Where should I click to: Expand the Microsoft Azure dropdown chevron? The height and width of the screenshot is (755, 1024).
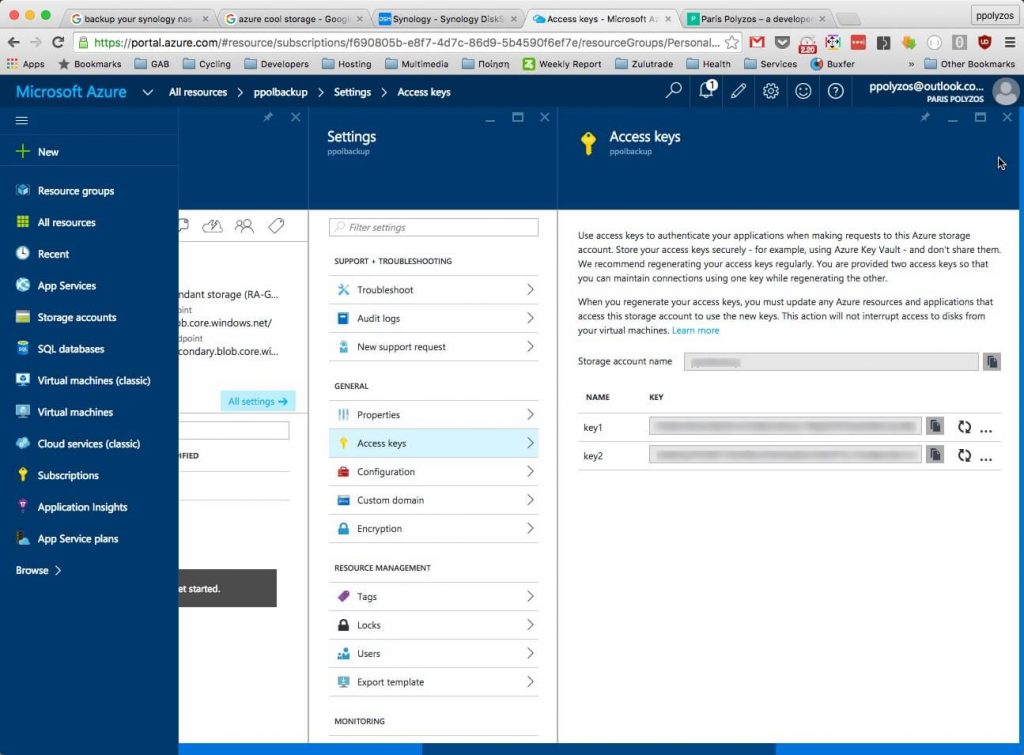(x=148, y=92)
